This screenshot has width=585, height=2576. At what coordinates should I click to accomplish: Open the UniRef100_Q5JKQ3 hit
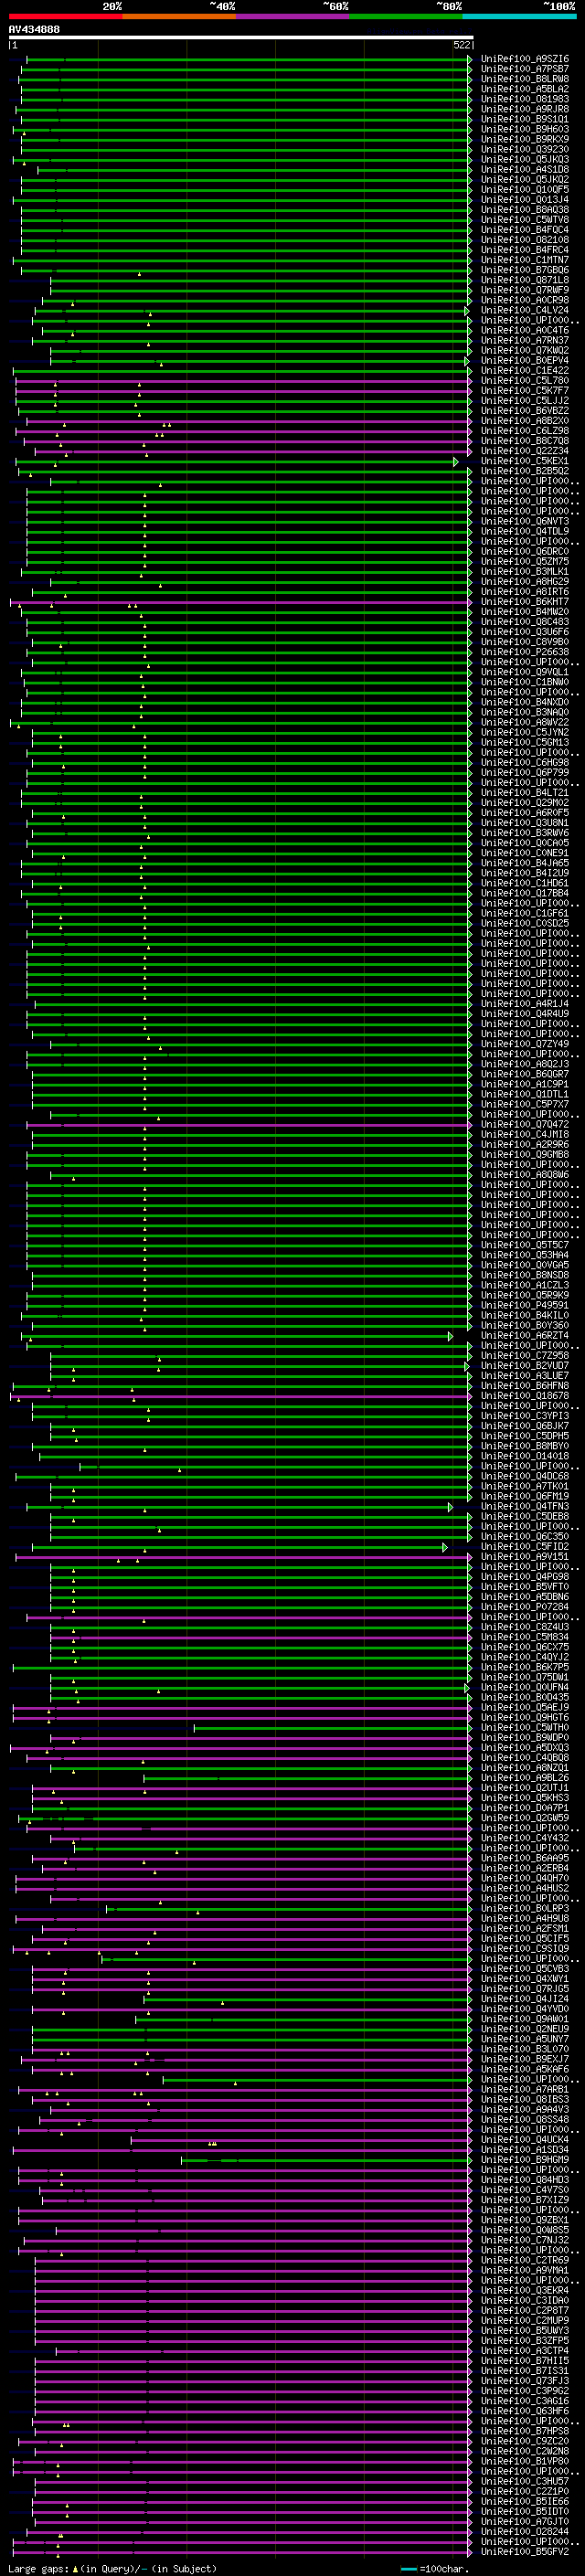pos(524,159)
